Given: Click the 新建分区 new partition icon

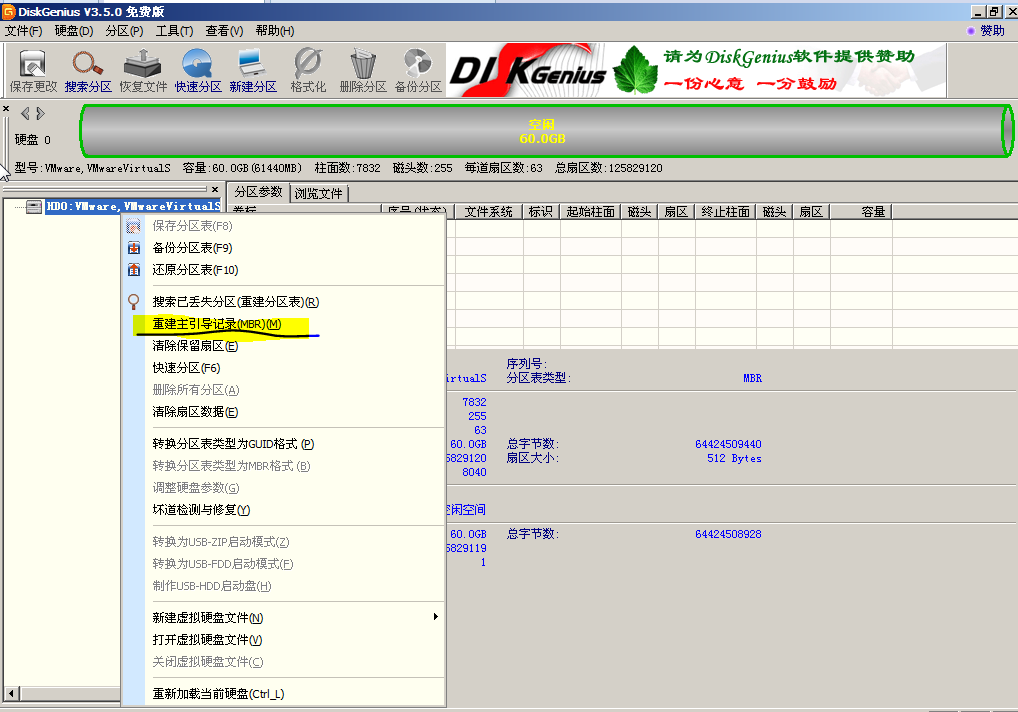Looking at the screenshot, I should click(x=252, y=70).
